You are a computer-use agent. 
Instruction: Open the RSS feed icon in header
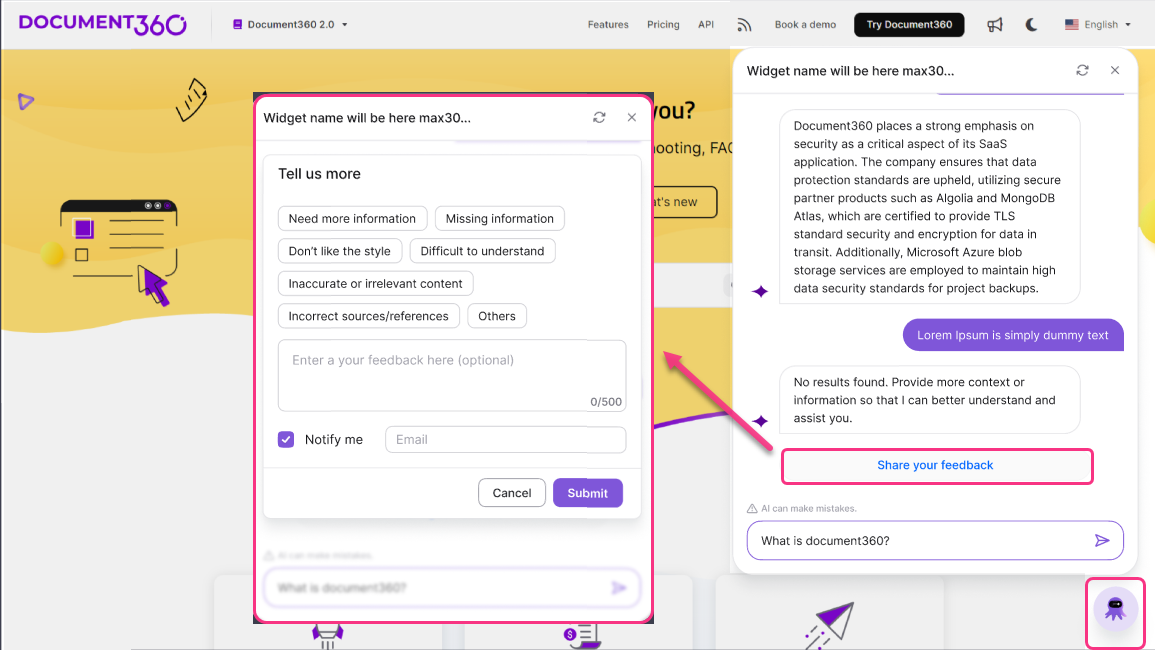[x=744, y=25]
